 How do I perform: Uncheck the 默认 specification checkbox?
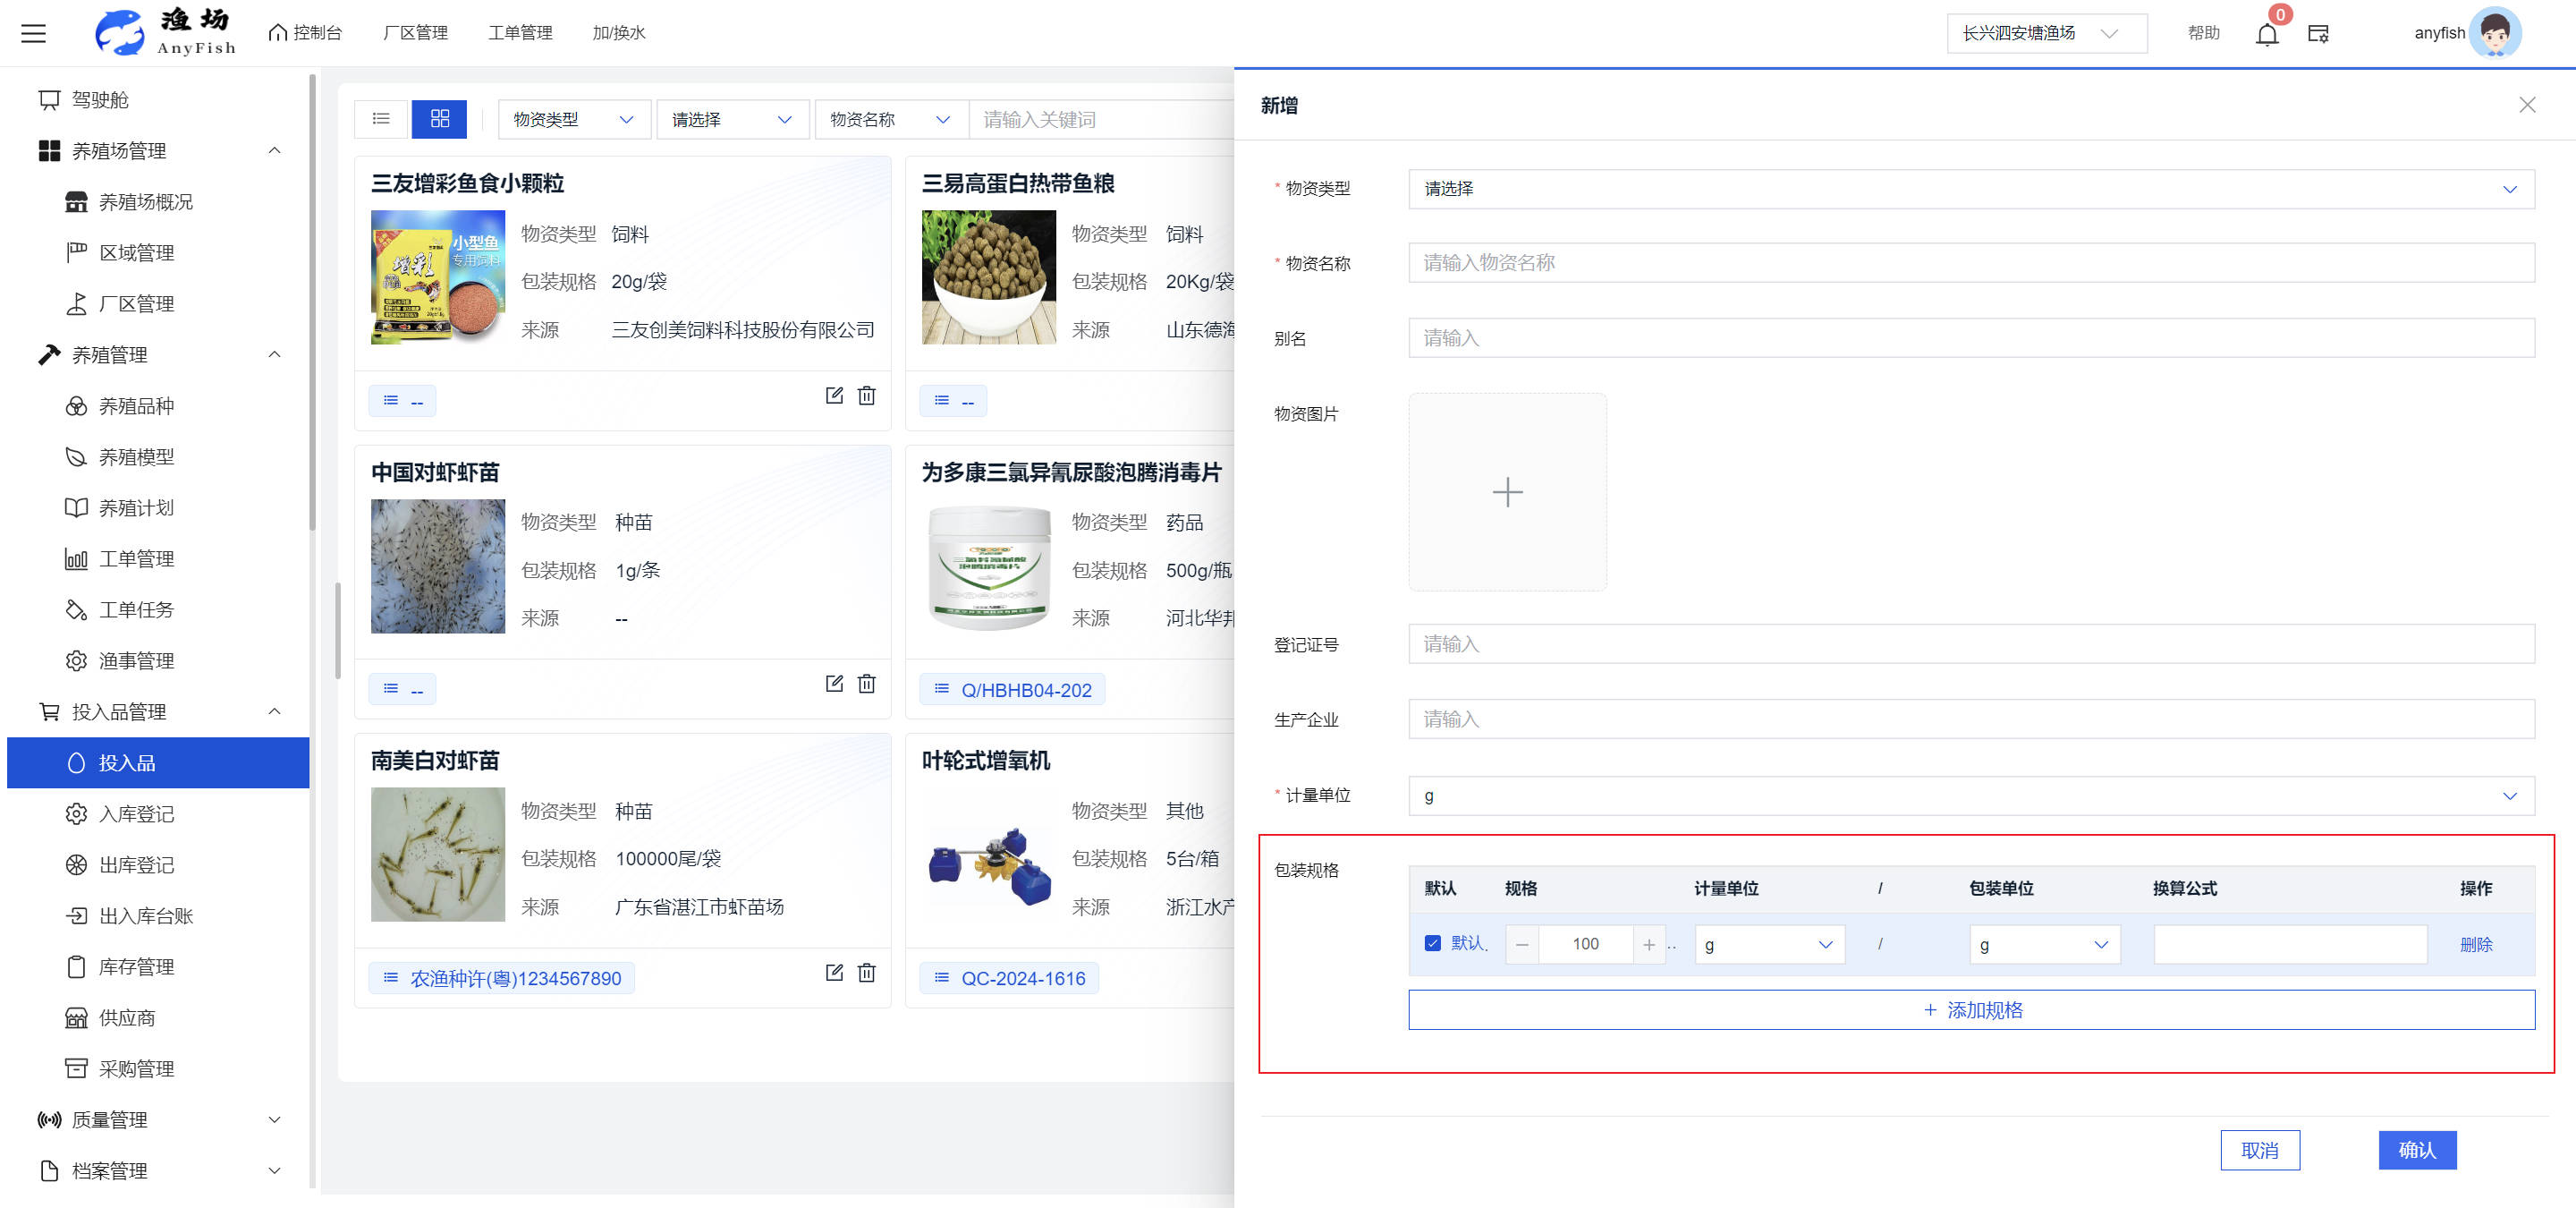click(1432, 943)
